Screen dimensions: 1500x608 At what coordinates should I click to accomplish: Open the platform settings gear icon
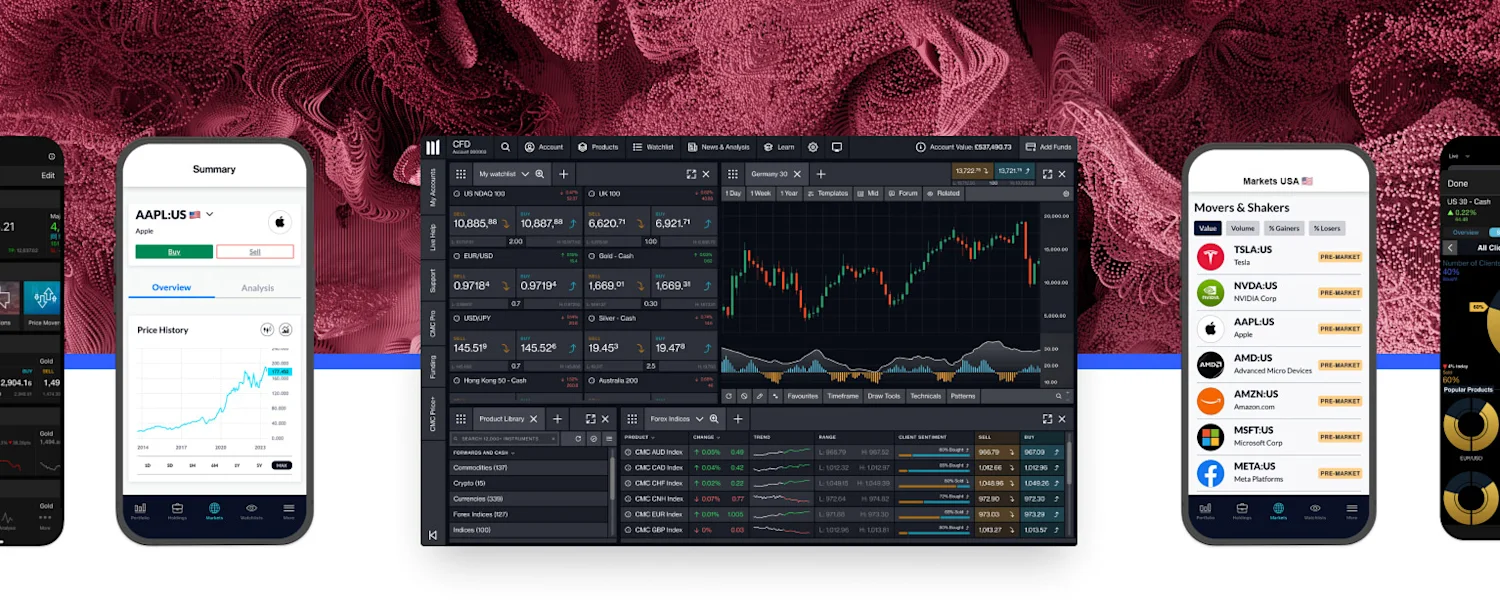coord(813,147)
